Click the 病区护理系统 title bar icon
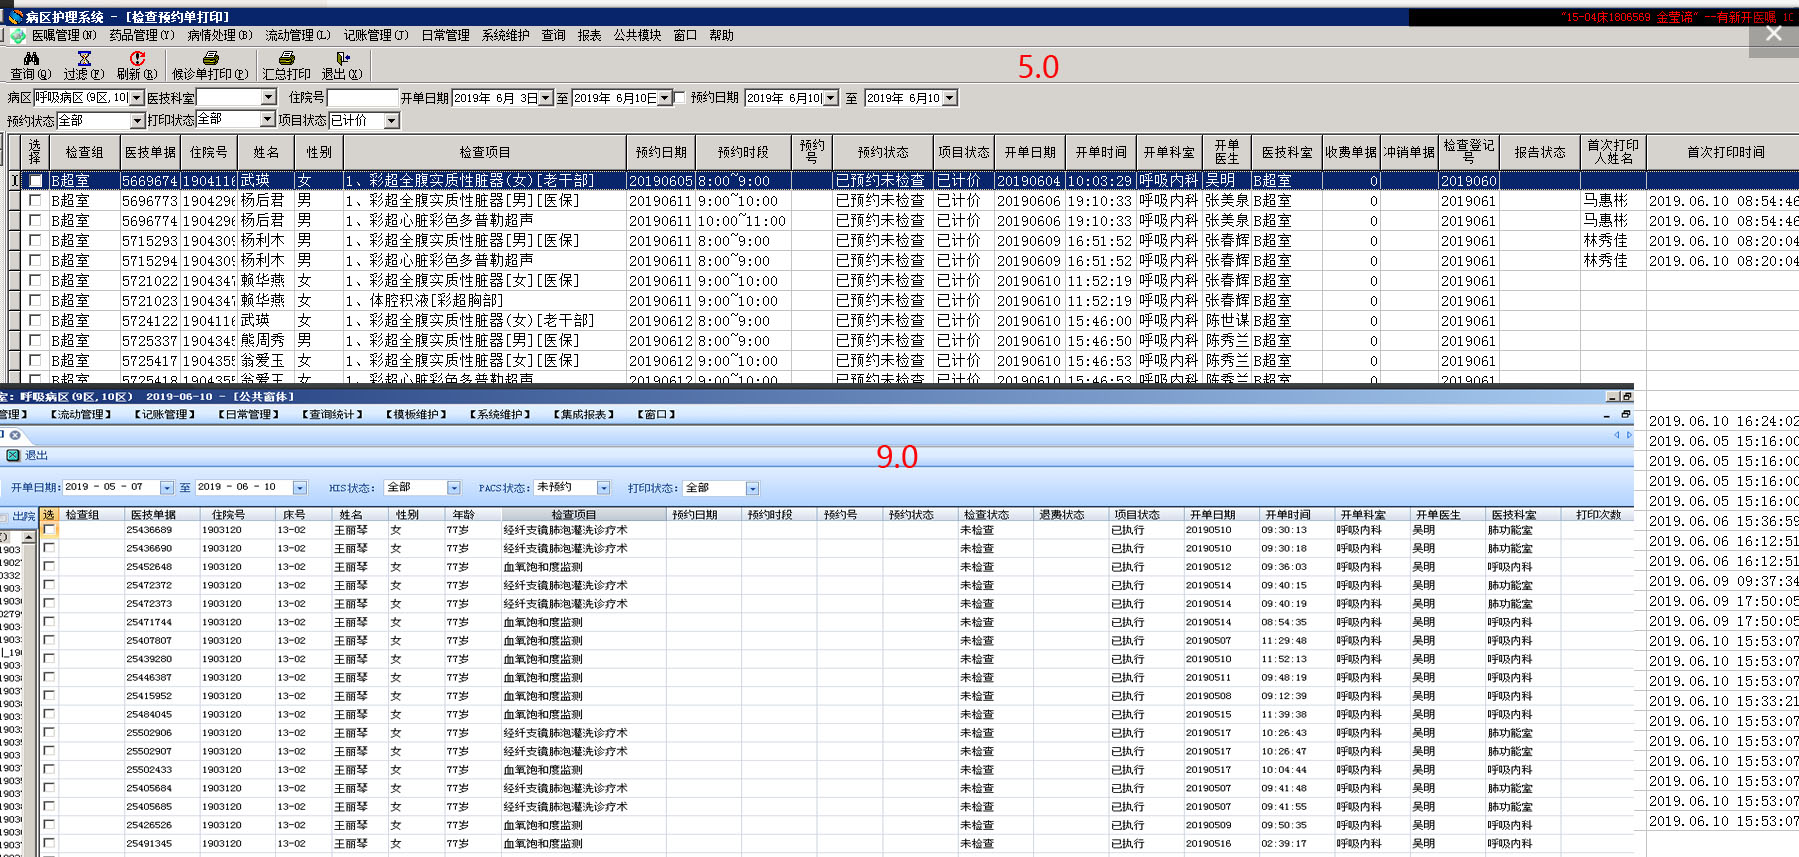The height and width of the screenshot is (857, 1799). coord(15,17)
